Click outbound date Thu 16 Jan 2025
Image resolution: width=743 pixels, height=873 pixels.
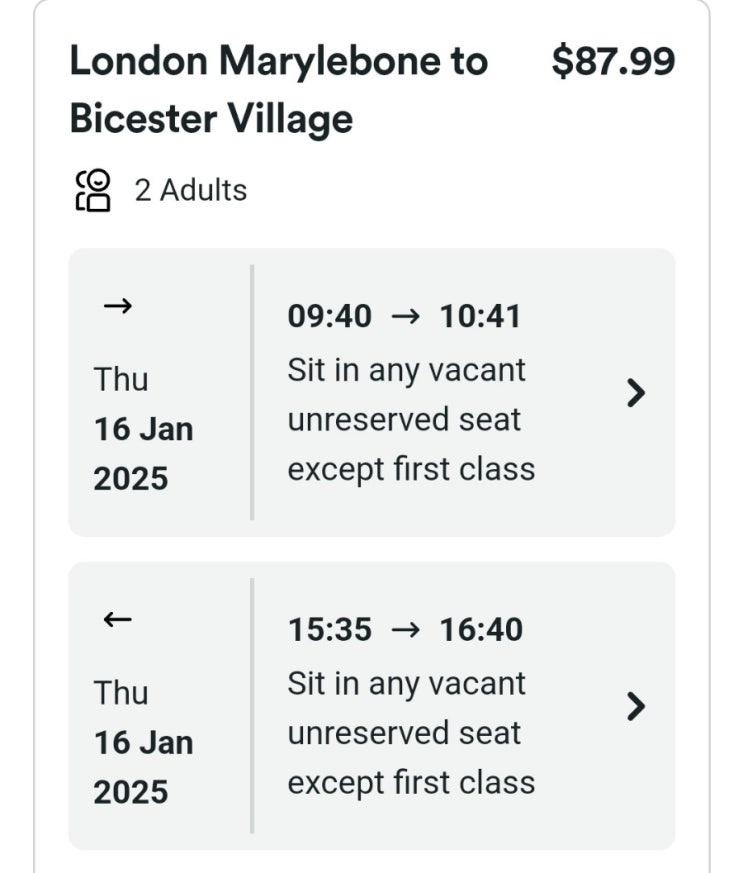pyautogui.click(x=143, y=429)
